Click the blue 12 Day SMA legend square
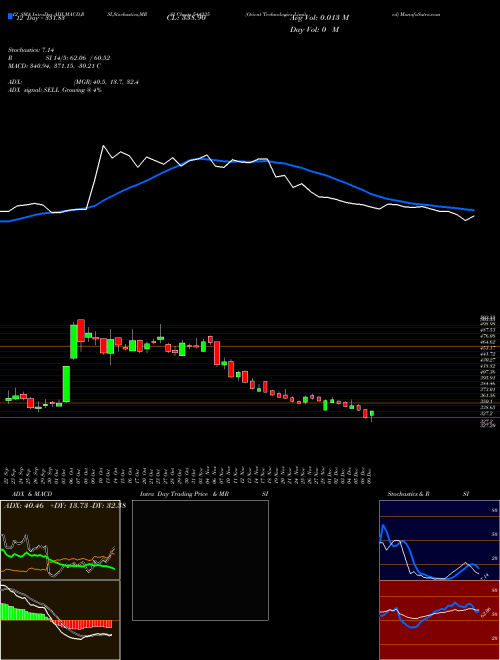The height and width of the screenshot is (660, 500). 11,16
